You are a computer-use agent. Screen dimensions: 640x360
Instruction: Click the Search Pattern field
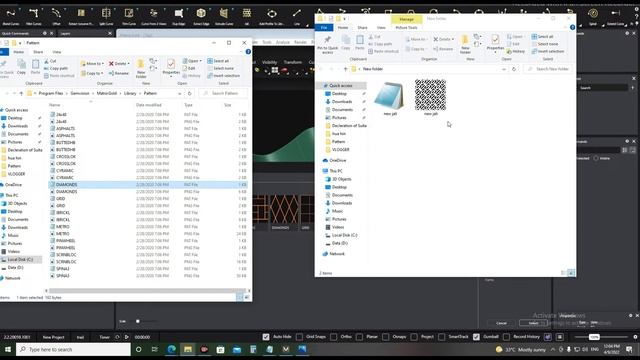click(223, 93)
